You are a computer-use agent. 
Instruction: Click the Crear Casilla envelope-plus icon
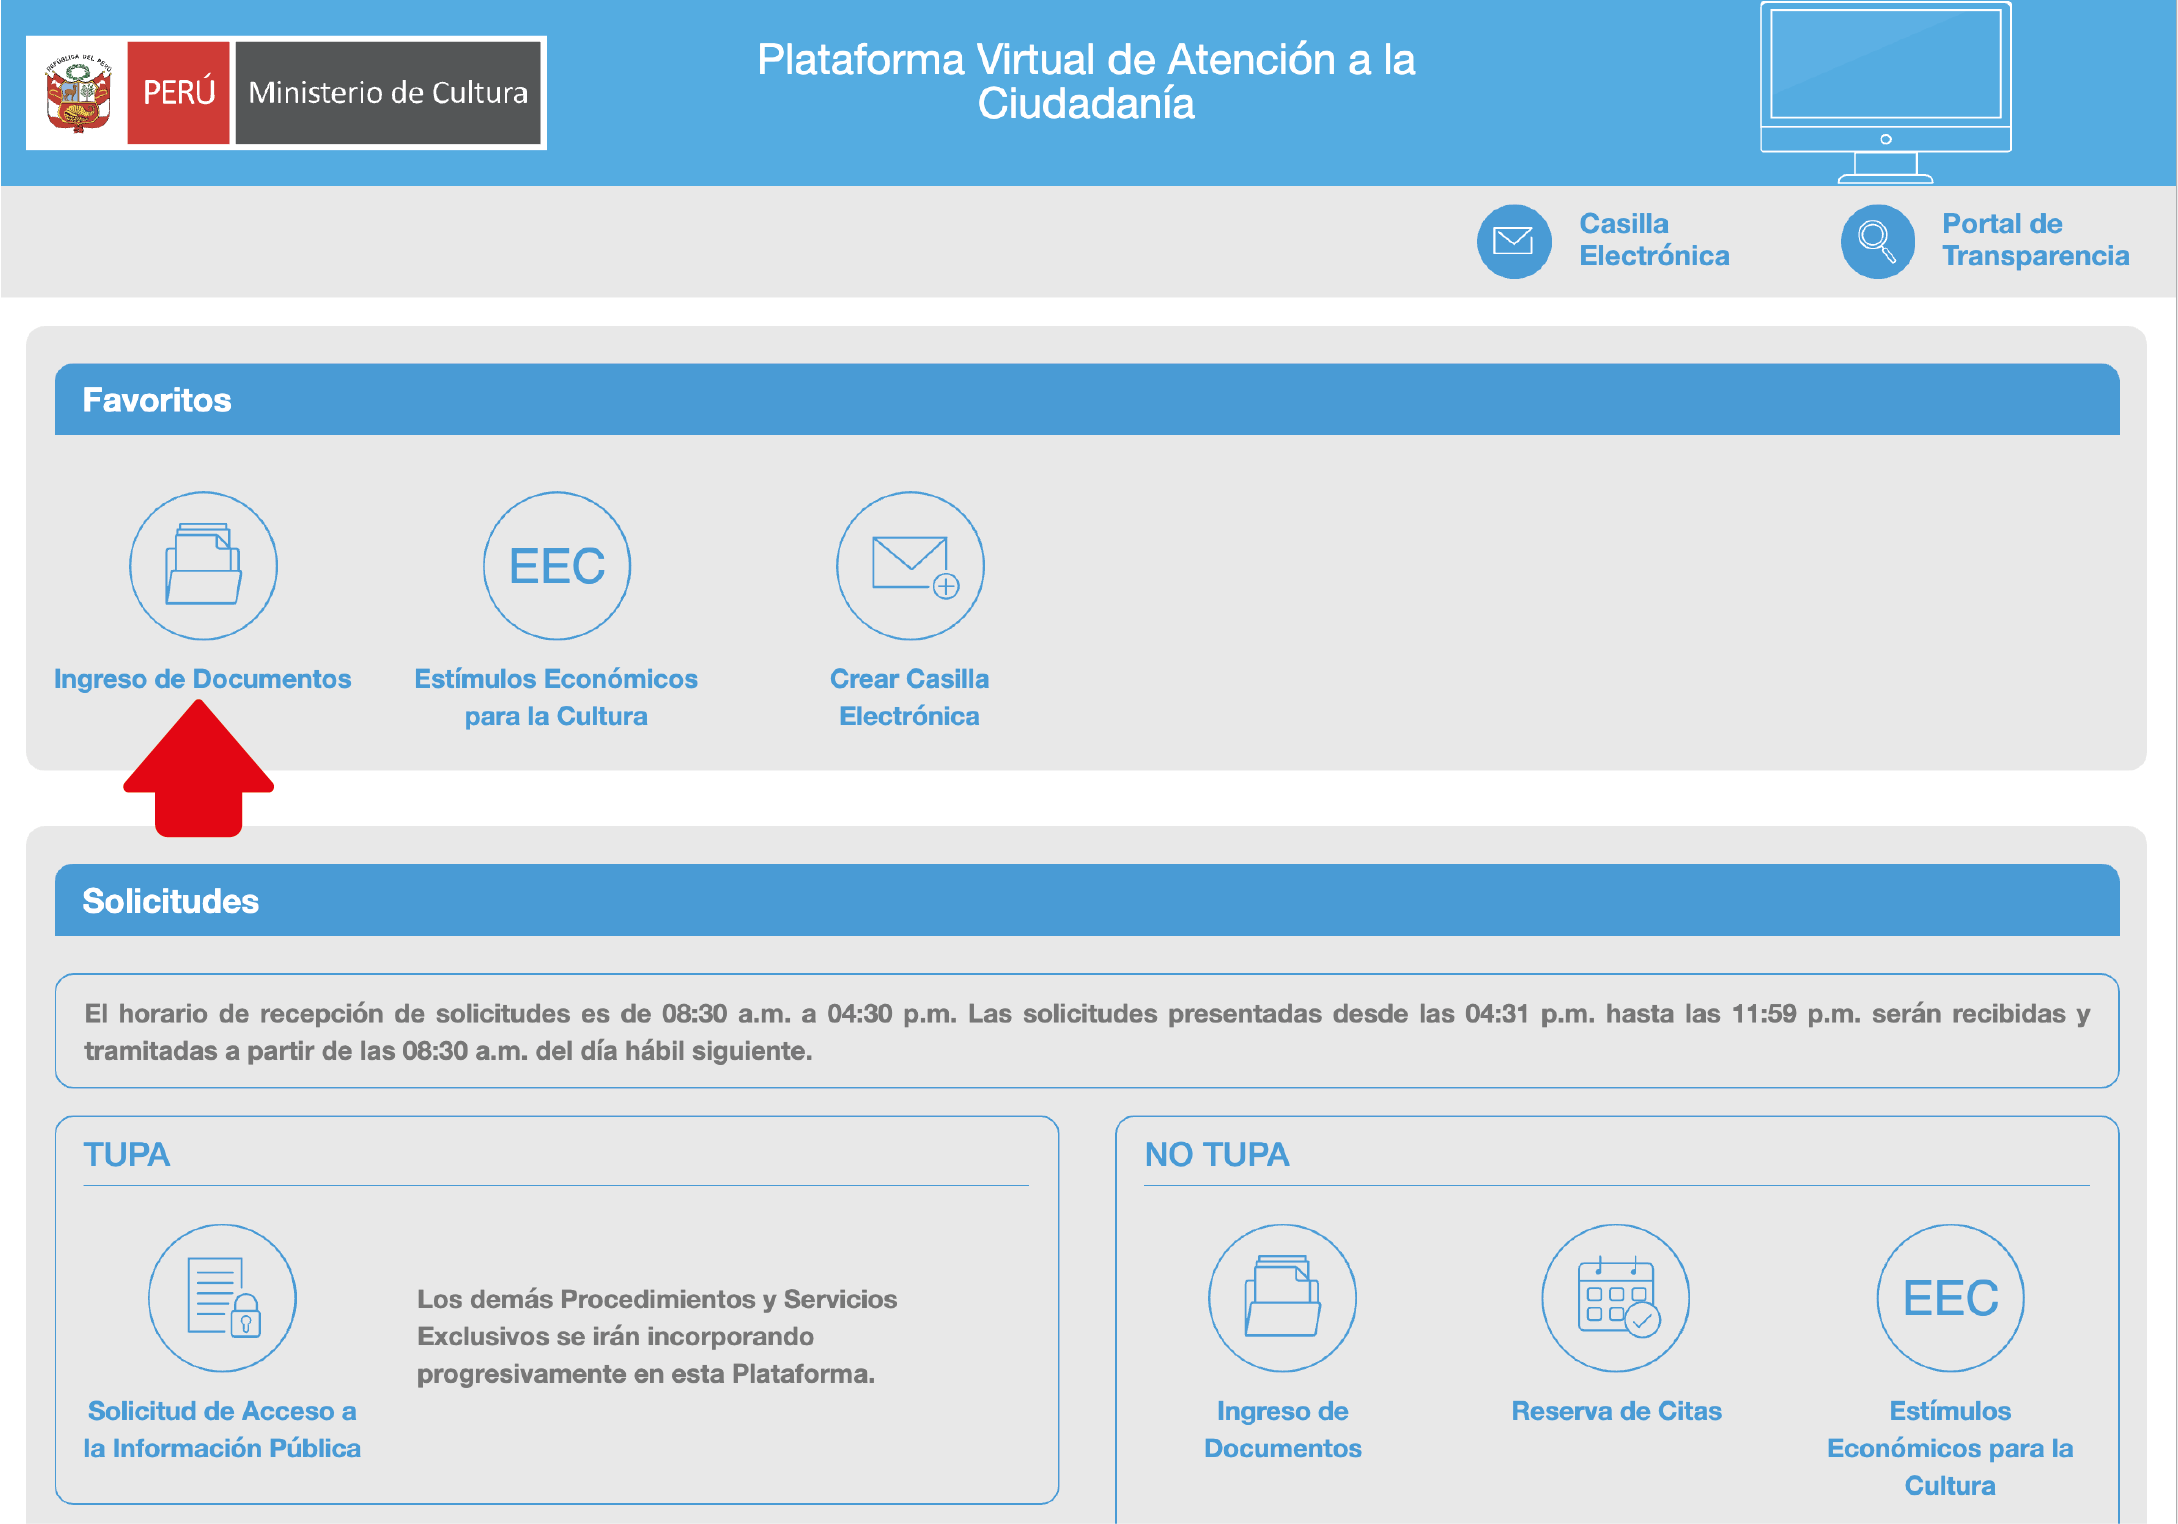pos(910,565)
